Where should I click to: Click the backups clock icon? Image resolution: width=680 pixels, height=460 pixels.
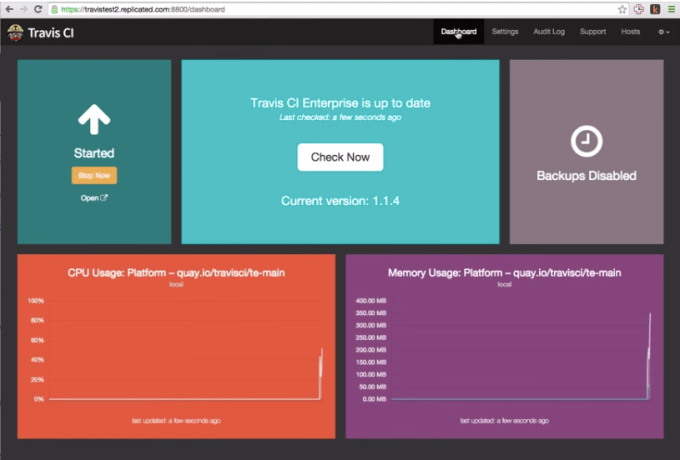[586, 141]
